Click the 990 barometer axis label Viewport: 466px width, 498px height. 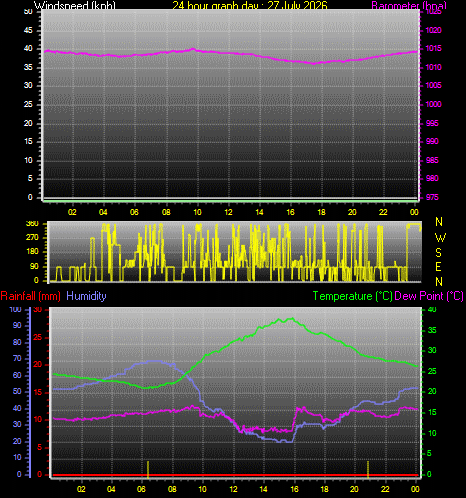click(x=432, y=141)
